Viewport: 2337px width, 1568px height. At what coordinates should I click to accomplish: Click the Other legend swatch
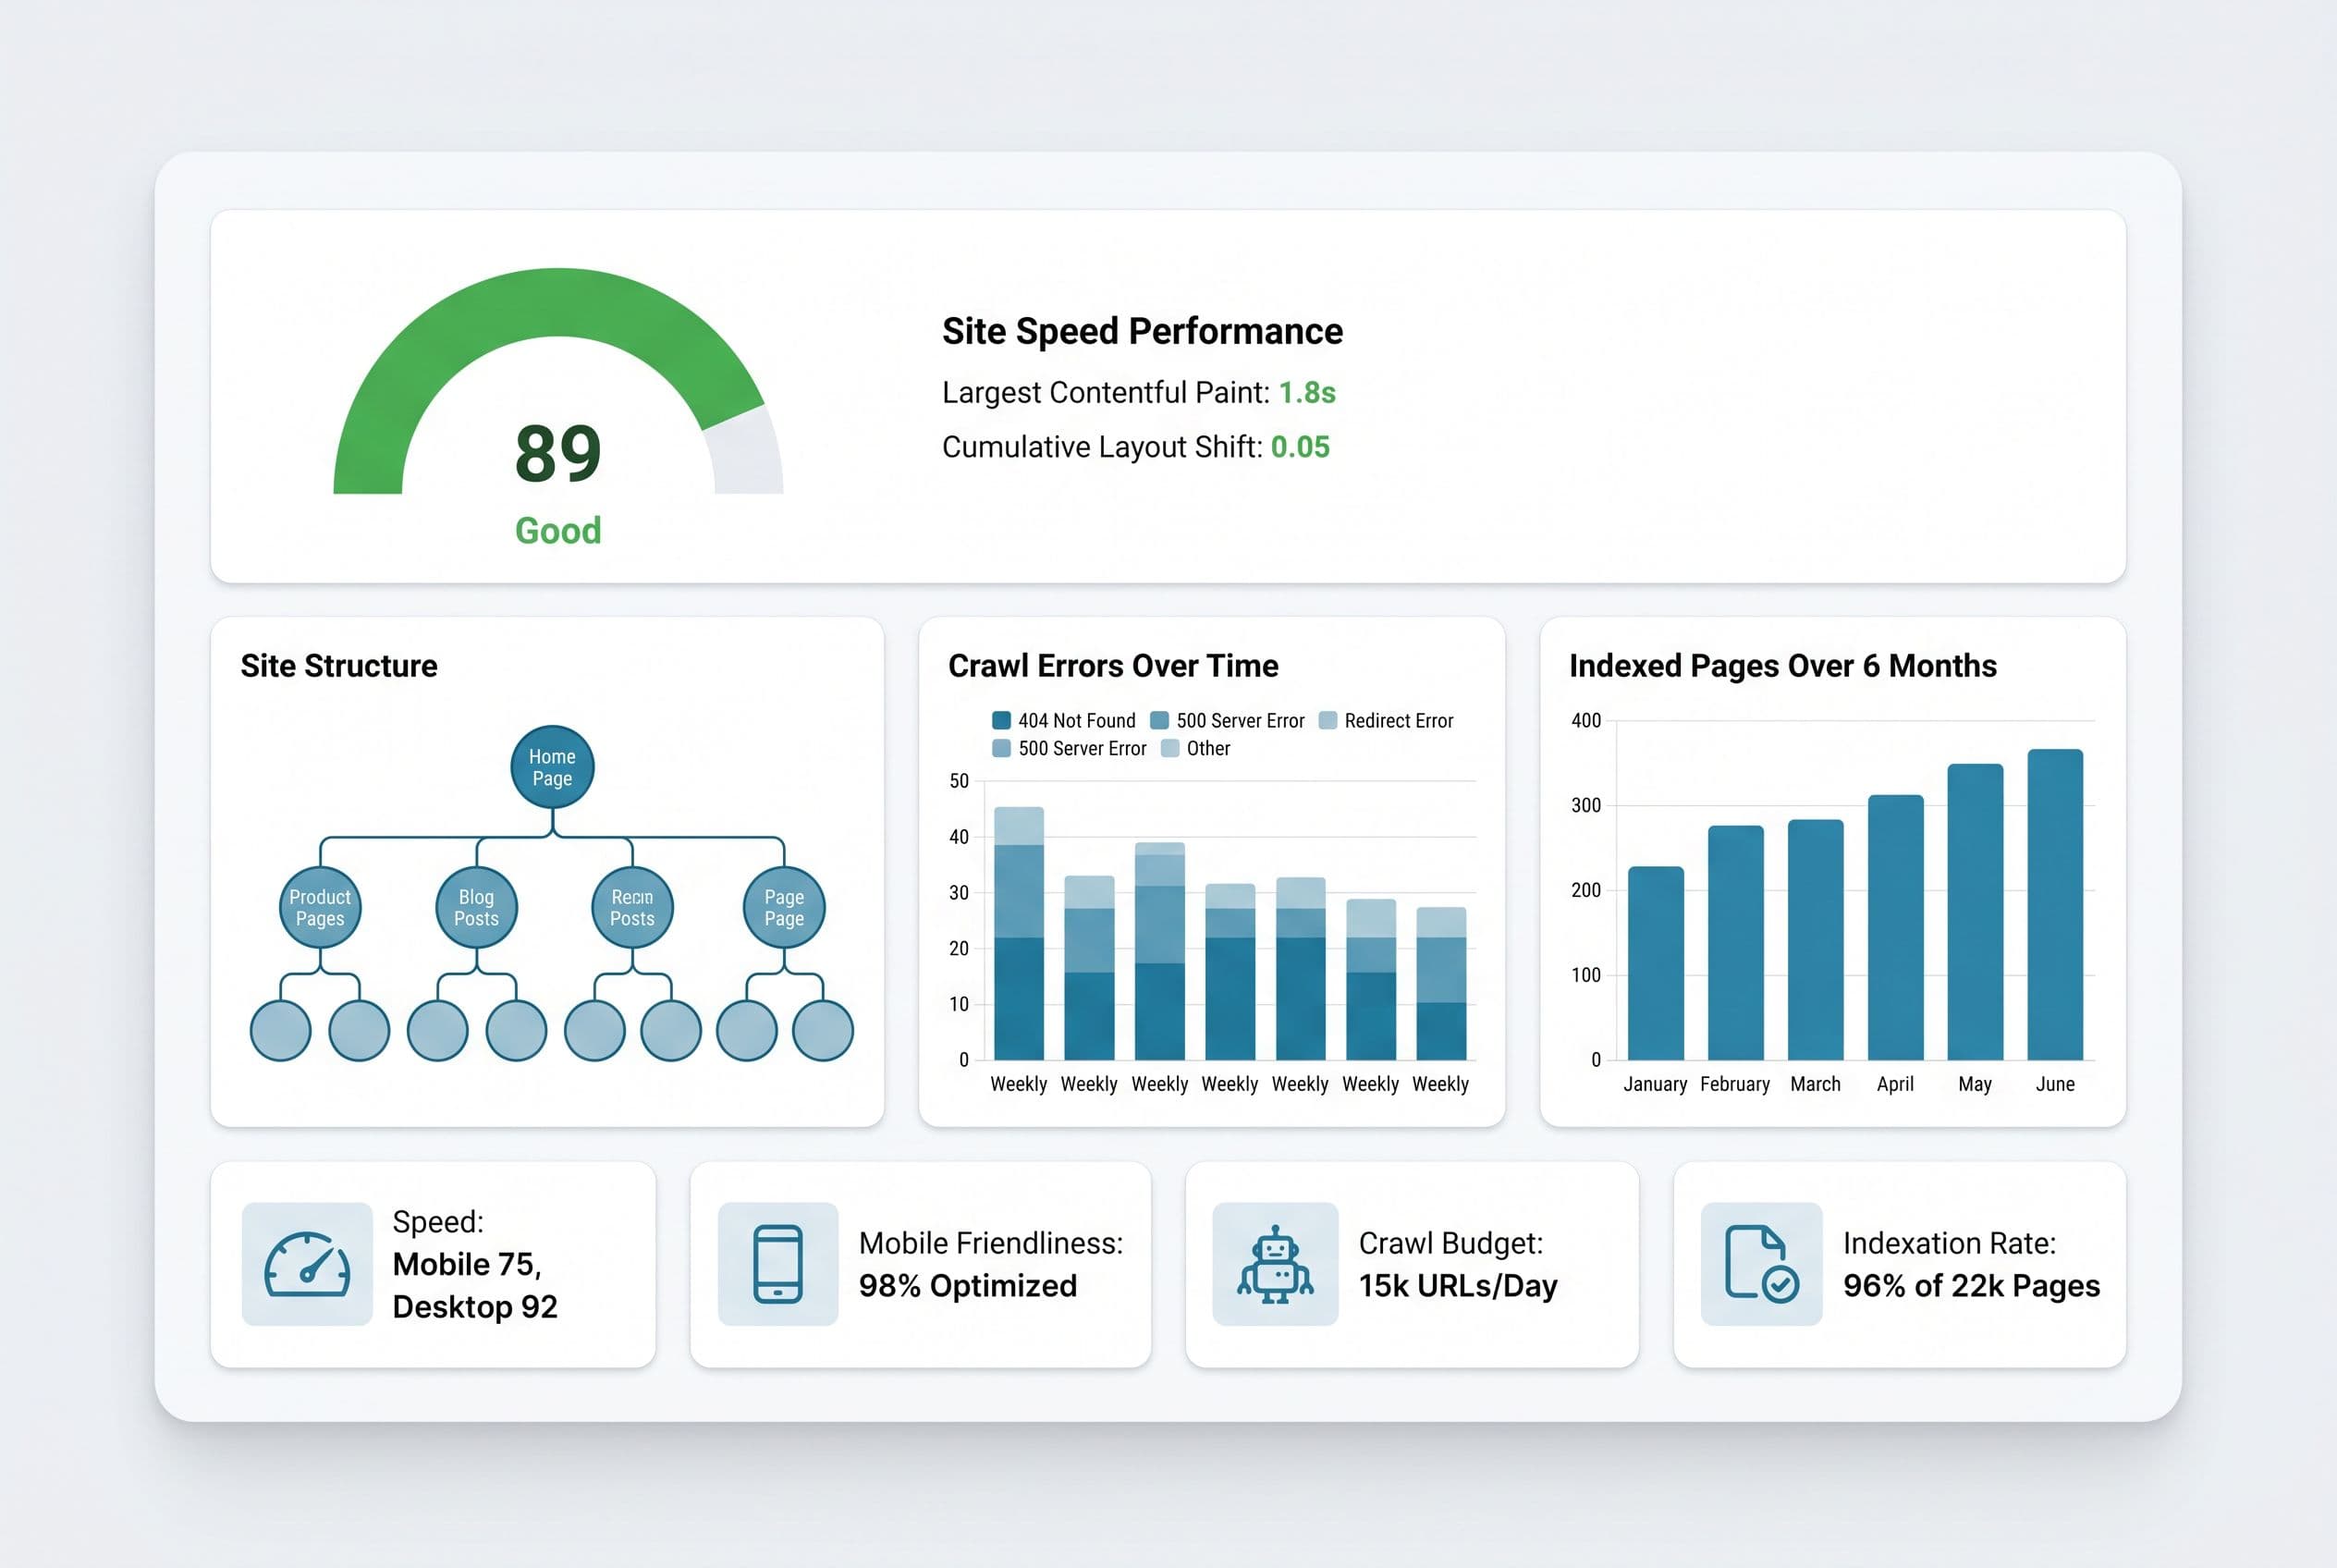(1169, 748)
